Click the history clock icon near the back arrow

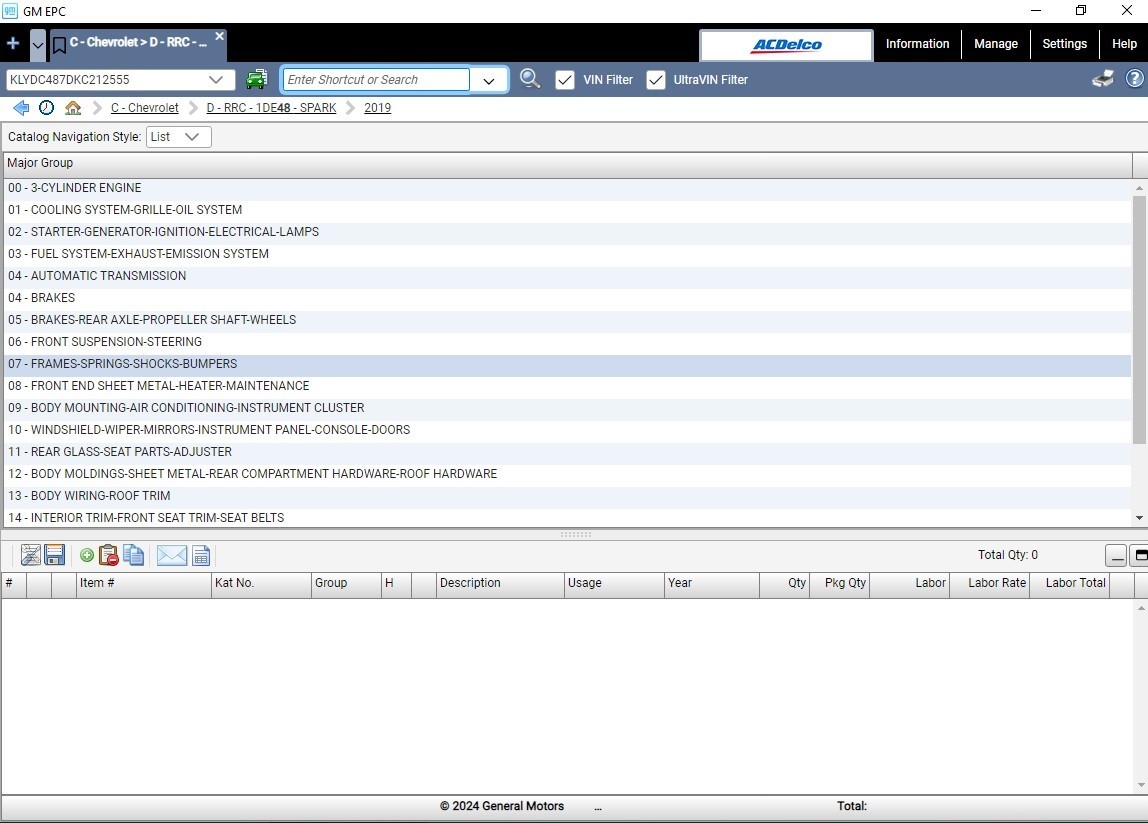pos(46,107)
